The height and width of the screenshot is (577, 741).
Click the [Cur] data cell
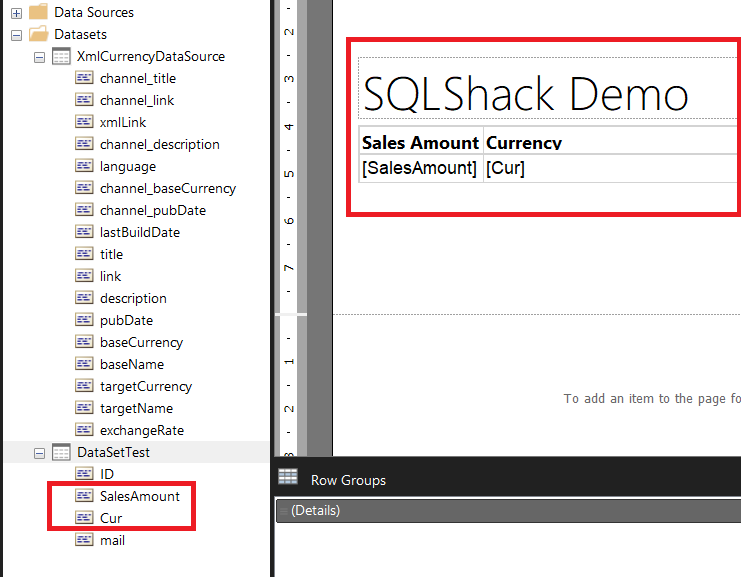[612, 168]
